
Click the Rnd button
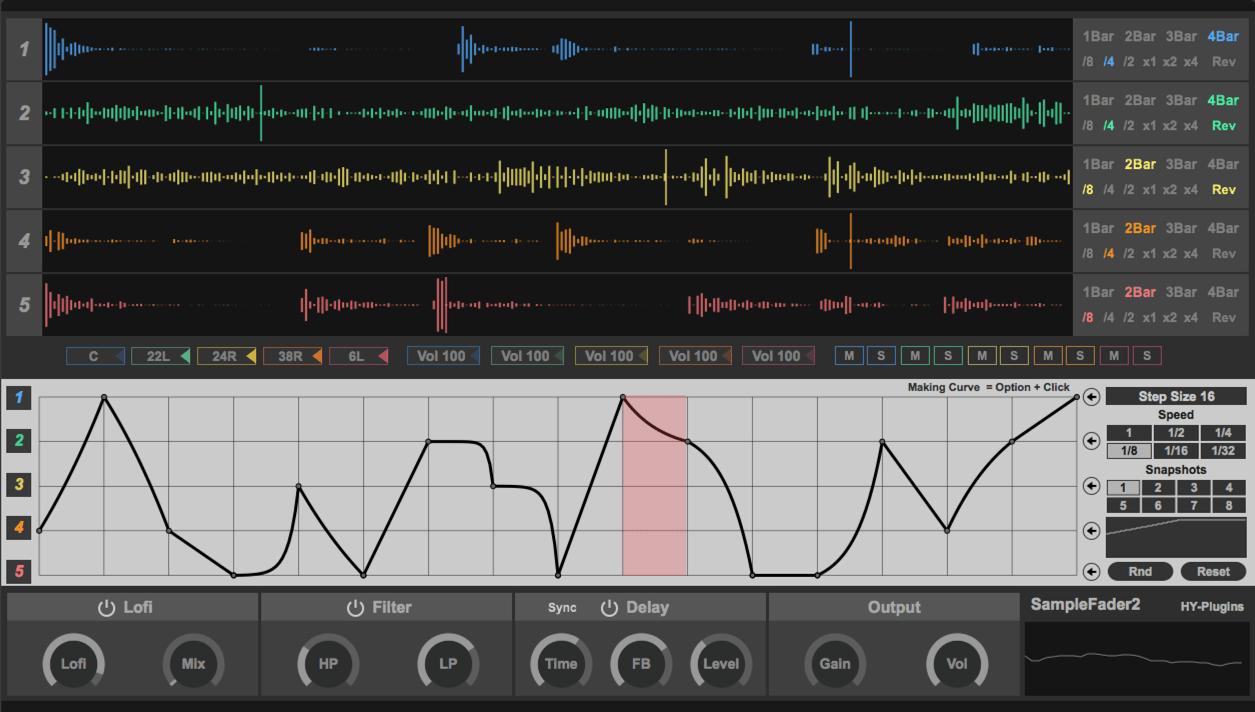1139,572
